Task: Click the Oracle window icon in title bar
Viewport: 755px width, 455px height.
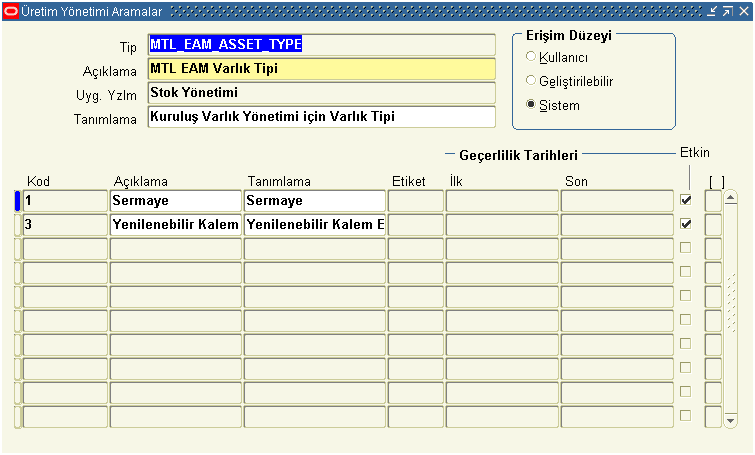Action: (11, 10)
